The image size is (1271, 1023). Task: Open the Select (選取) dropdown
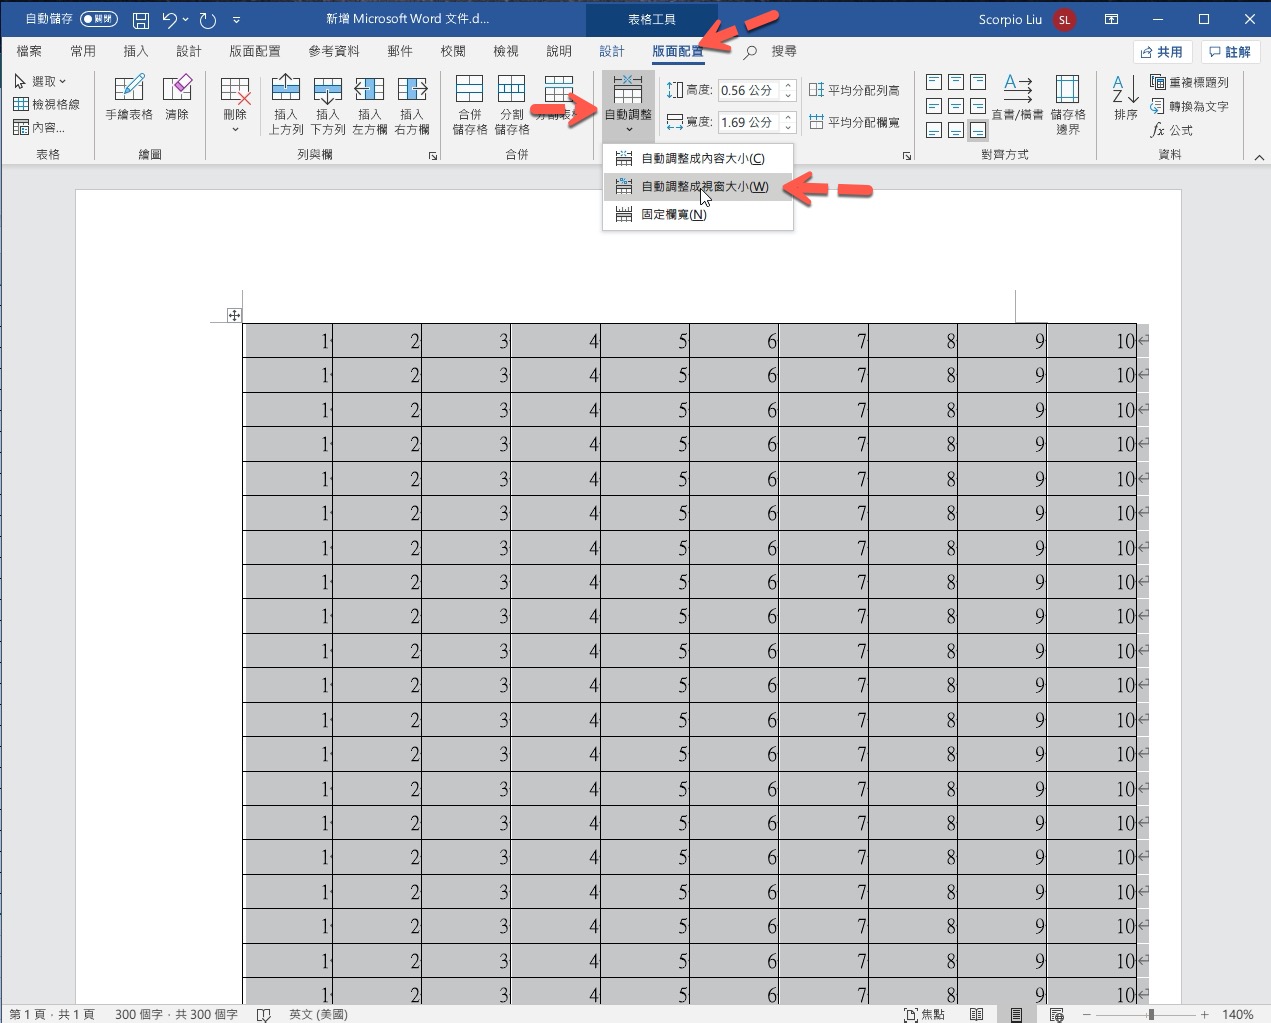click(x=42, y=81)
